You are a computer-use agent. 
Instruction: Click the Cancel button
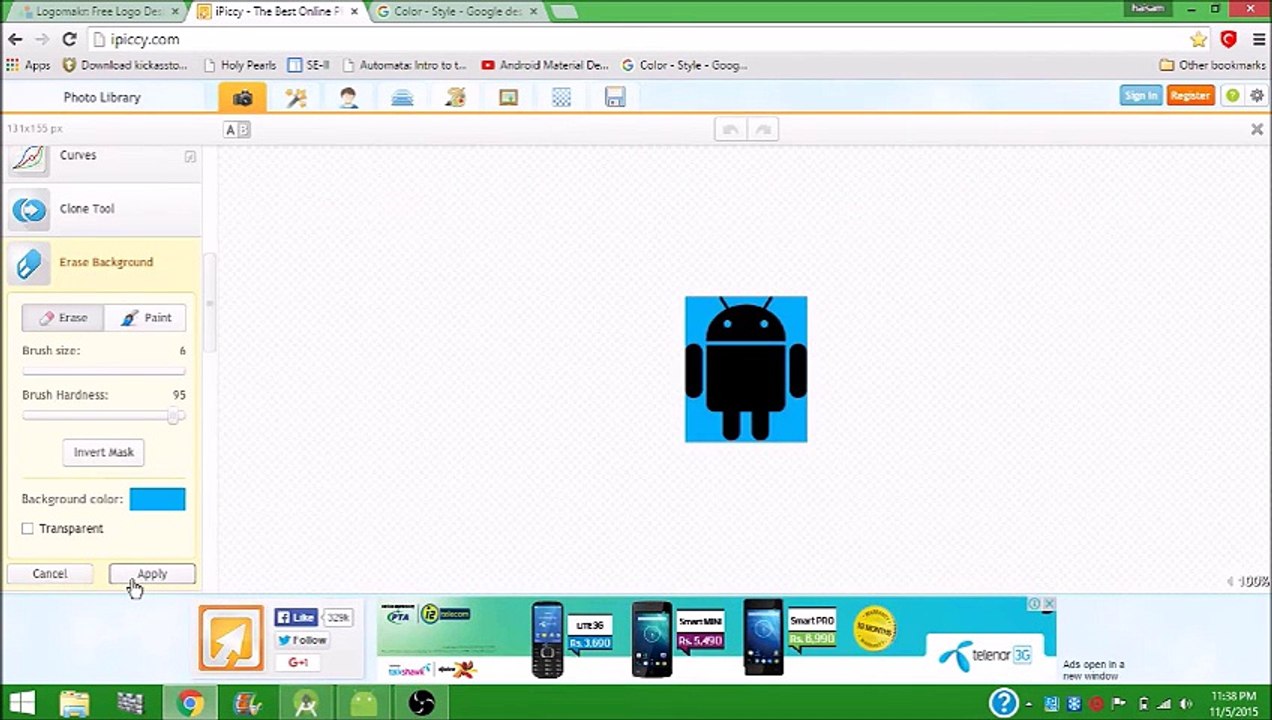point(49,574)
